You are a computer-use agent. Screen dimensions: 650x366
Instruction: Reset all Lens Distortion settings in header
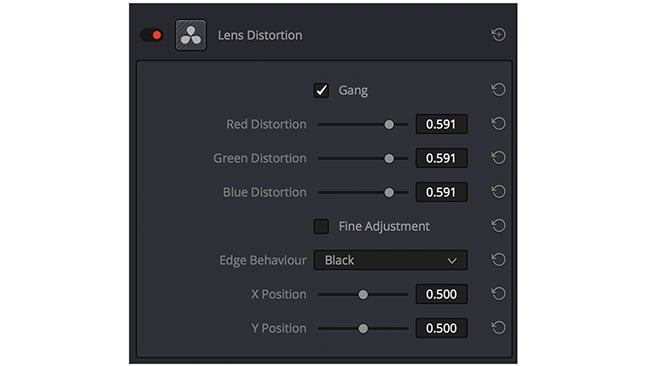coord(498,34)
